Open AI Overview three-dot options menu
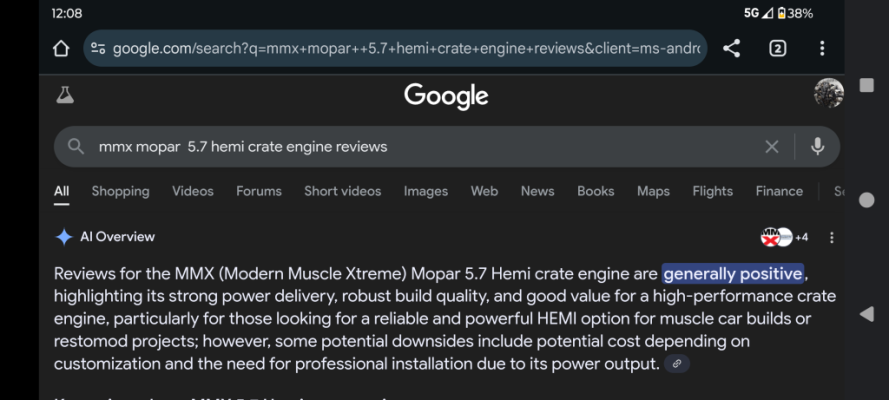This screenshot has width=889, height=400. (x=832, y=237)
